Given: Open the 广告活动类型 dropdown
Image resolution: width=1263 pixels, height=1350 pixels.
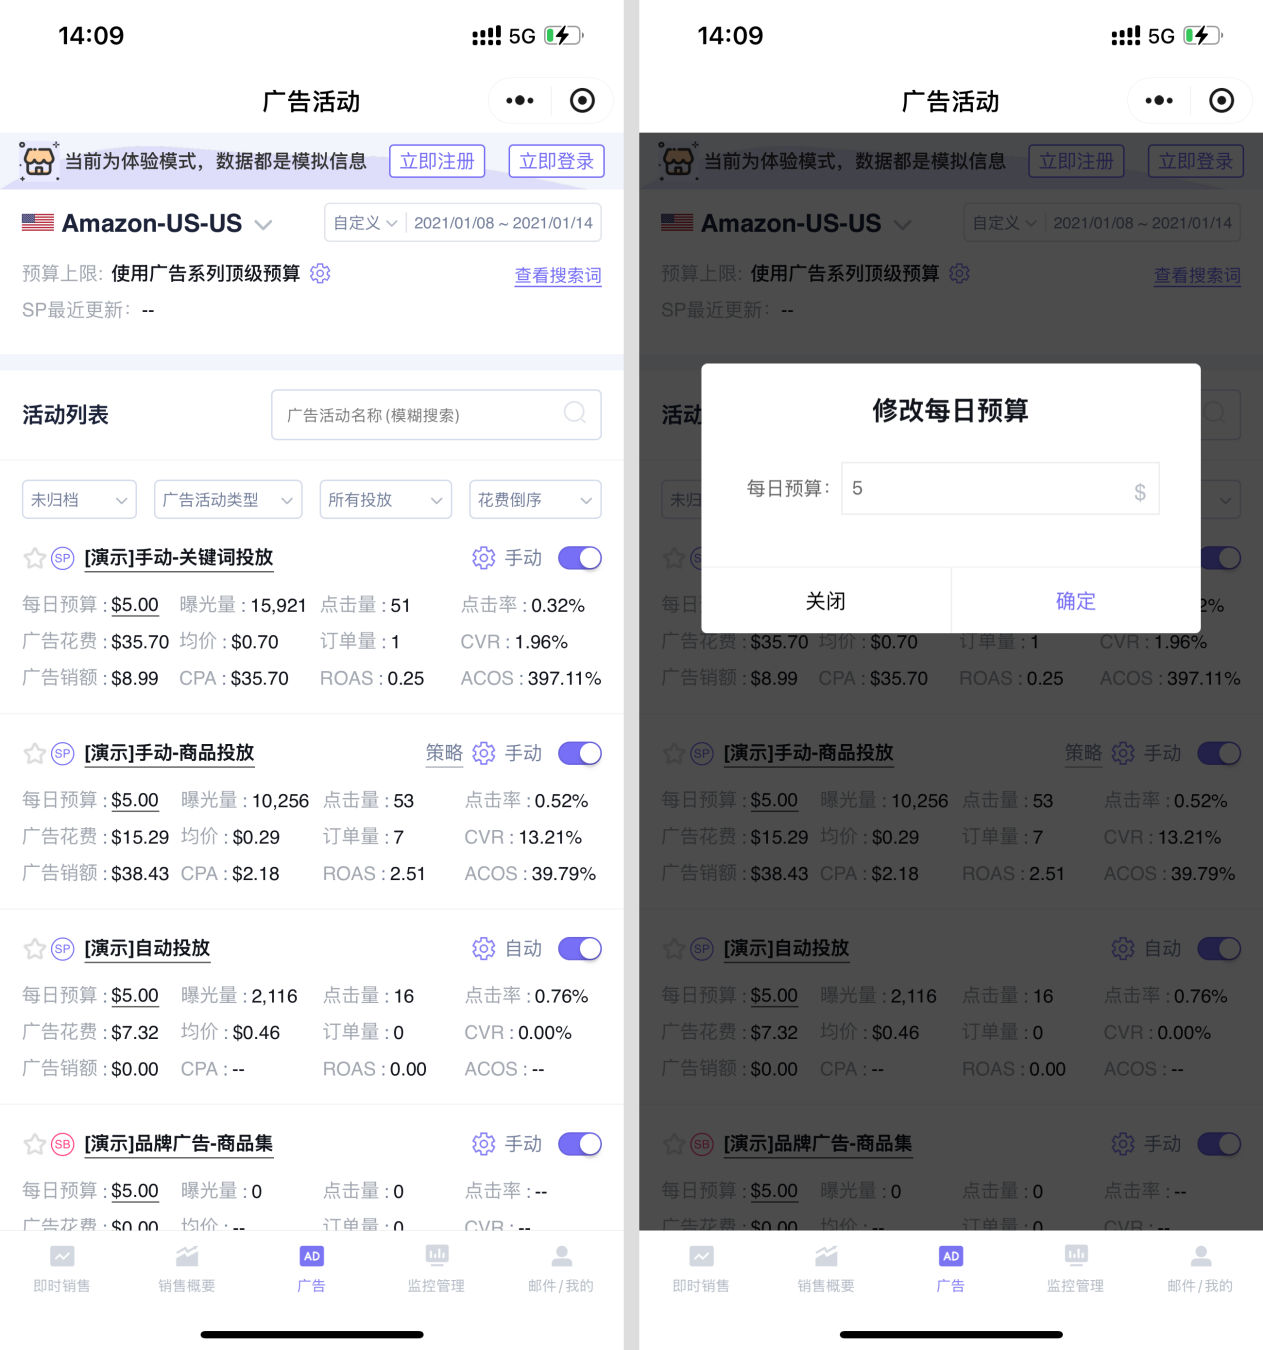Looking at the screenshot, I should pyautogui.click(x=228, y=499).
